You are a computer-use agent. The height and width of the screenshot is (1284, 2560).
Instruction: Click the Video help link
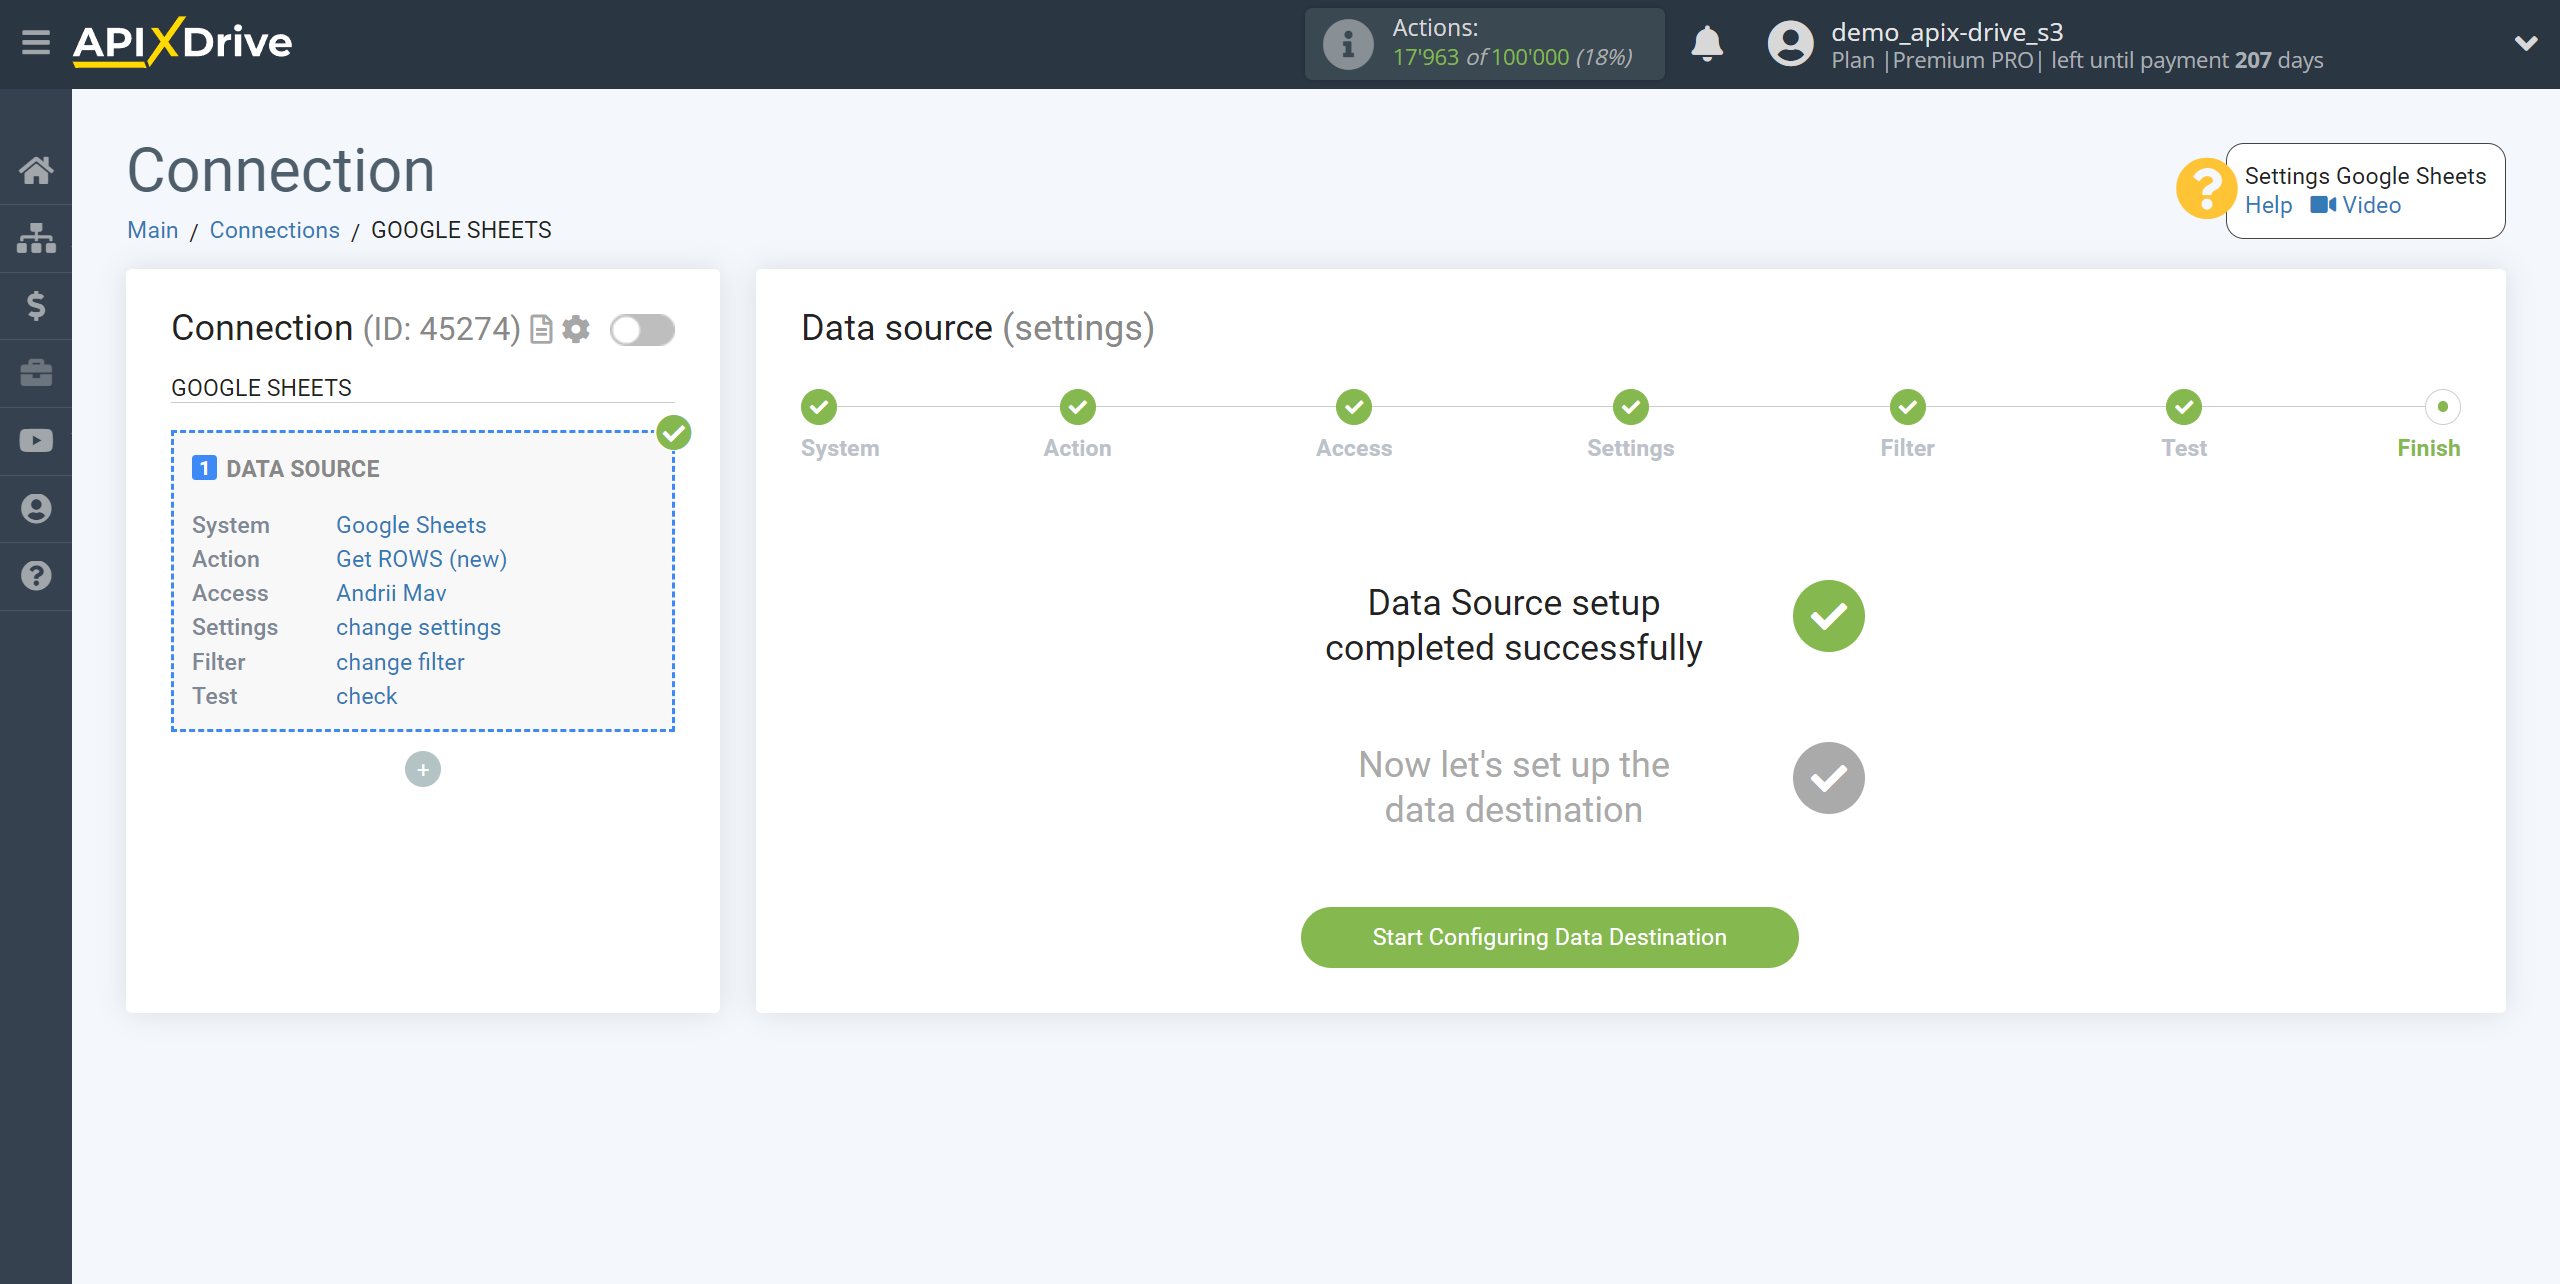pos(2372,205)
